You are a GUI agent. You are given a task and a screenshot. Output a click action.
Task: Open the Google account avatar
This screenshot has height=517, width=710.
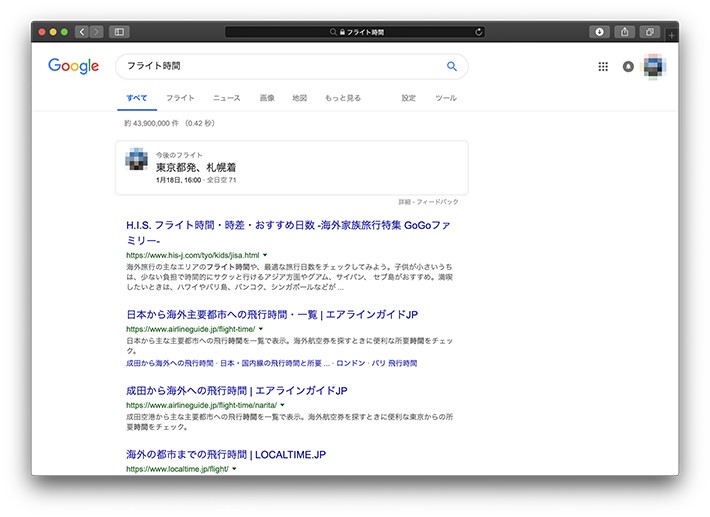653,67
